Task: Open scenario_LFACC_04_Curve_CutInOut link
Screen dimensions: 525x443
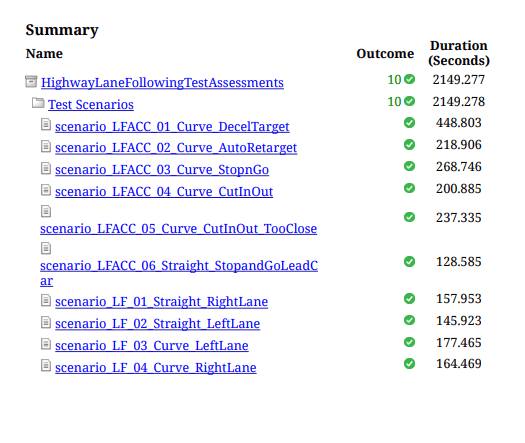Action: tap(164, 192)
